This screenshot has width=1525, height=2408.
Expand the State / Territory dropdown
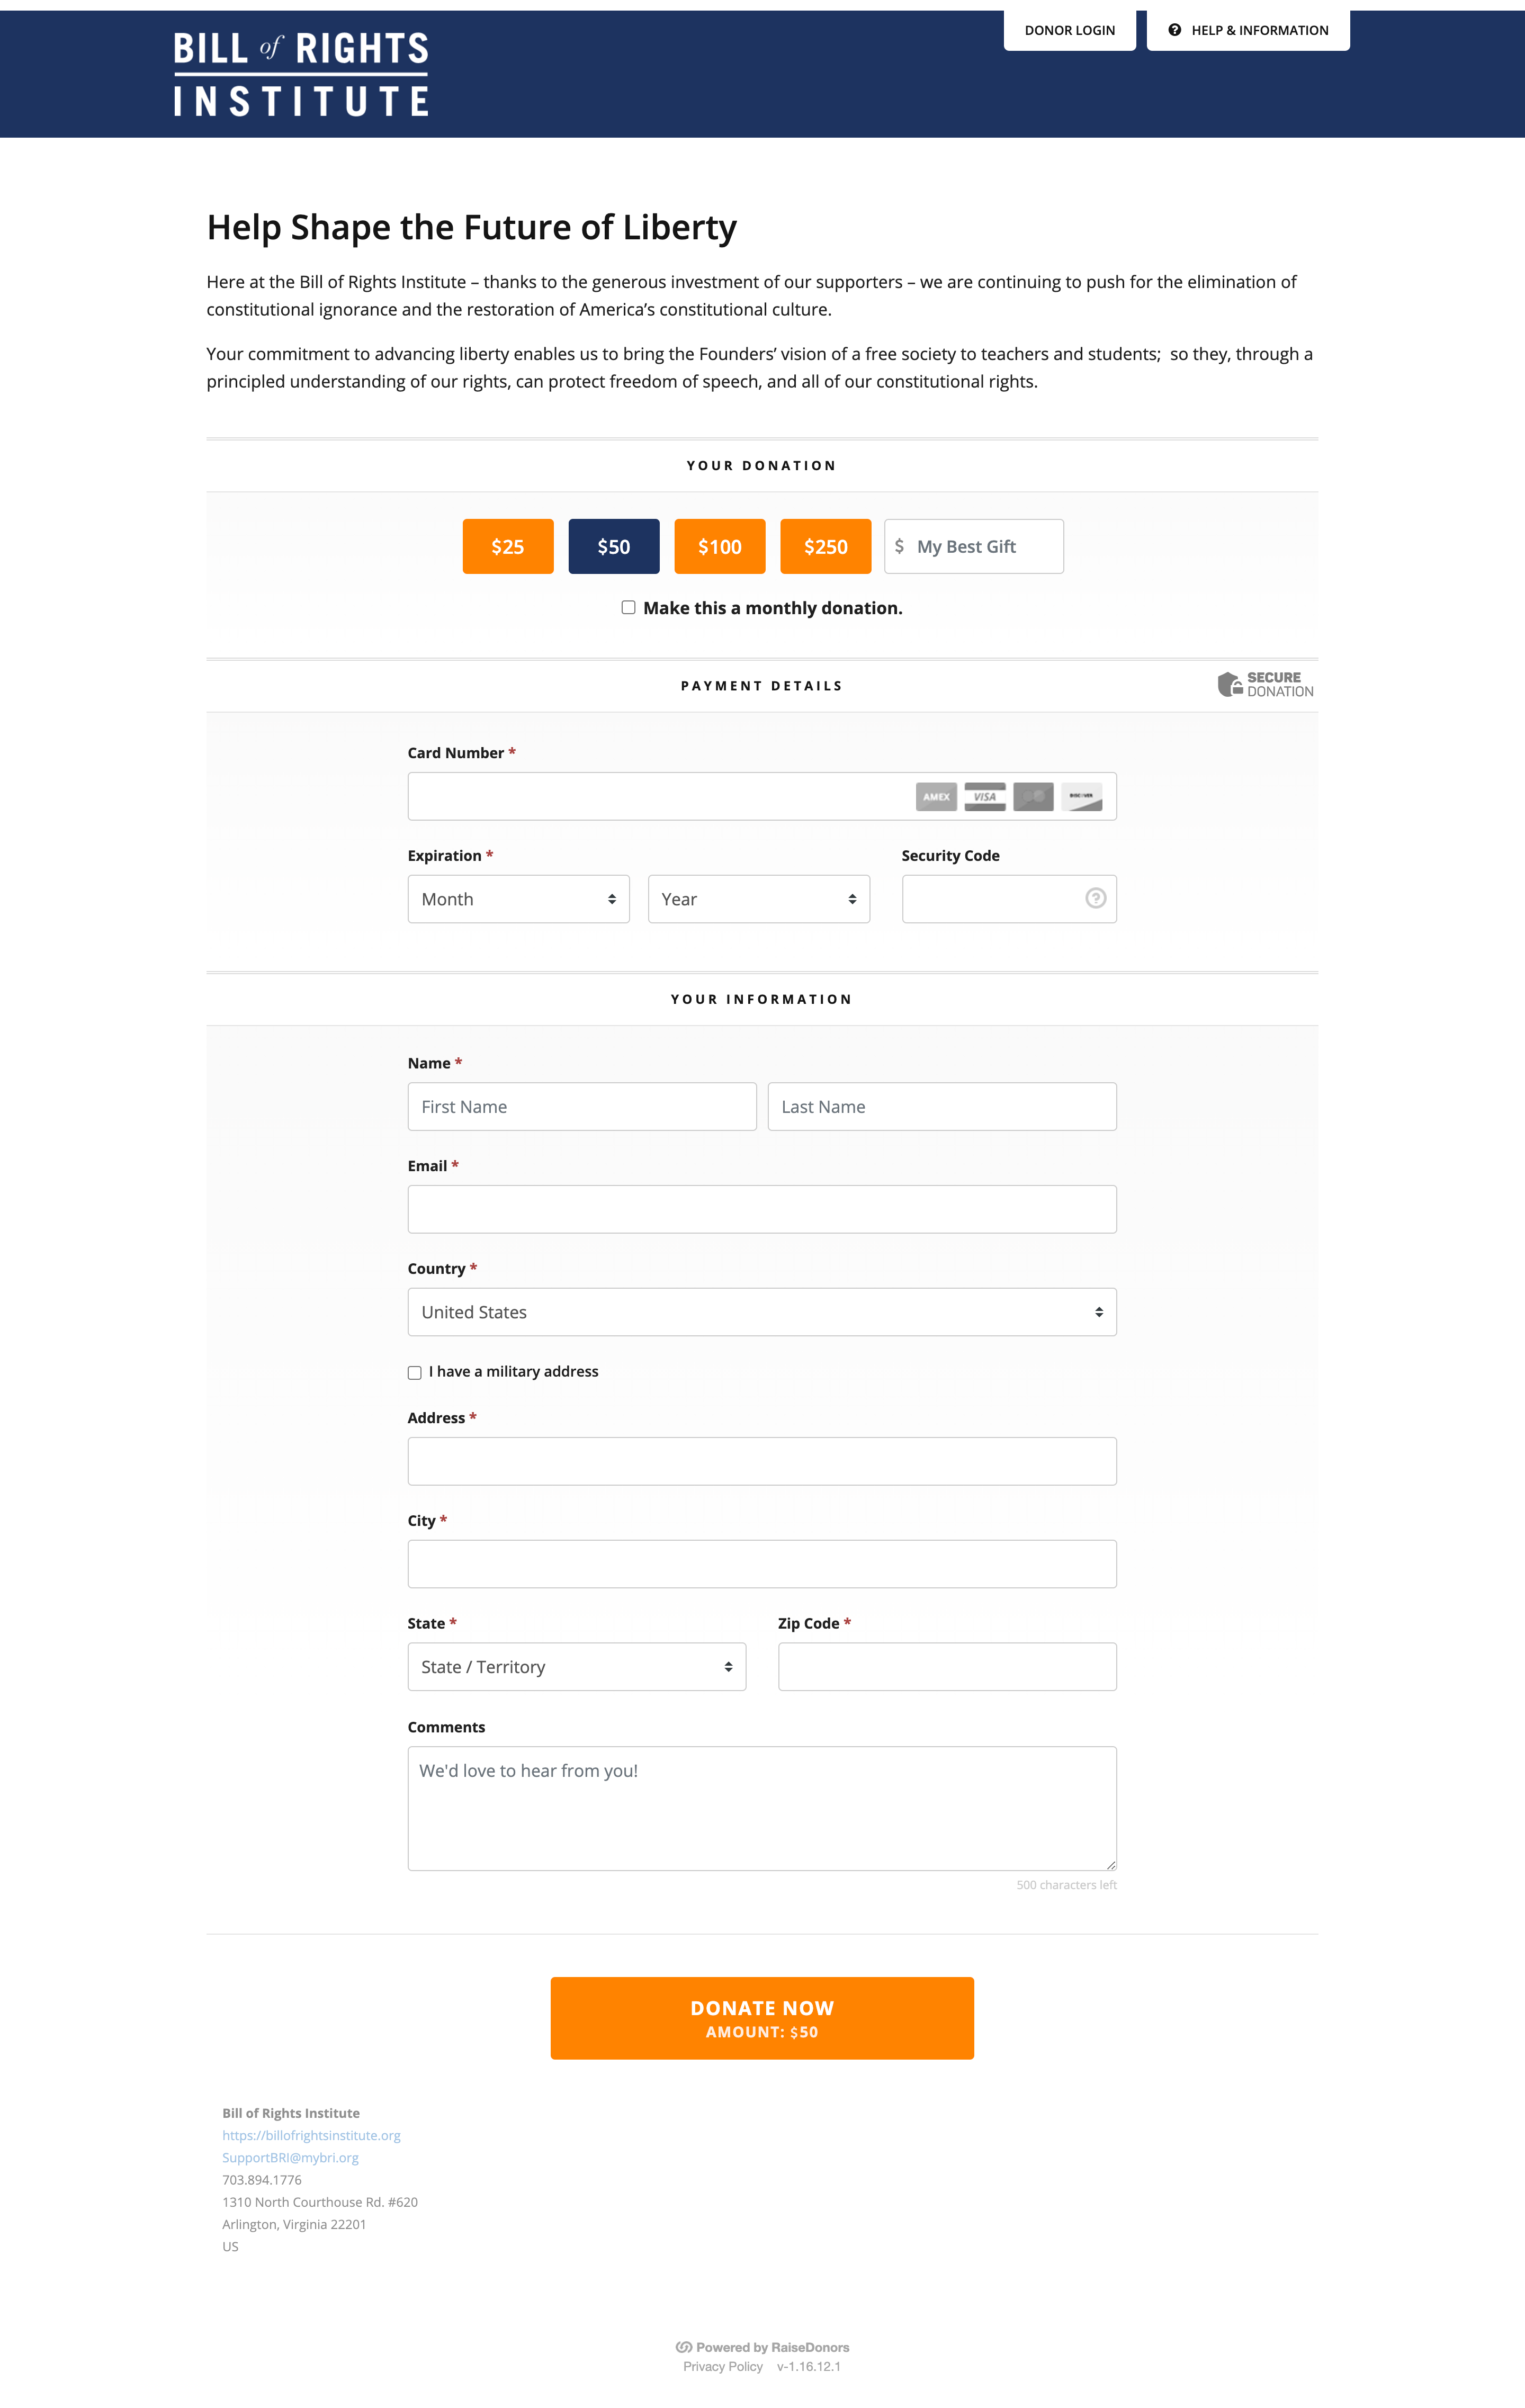click(576, 1667)
